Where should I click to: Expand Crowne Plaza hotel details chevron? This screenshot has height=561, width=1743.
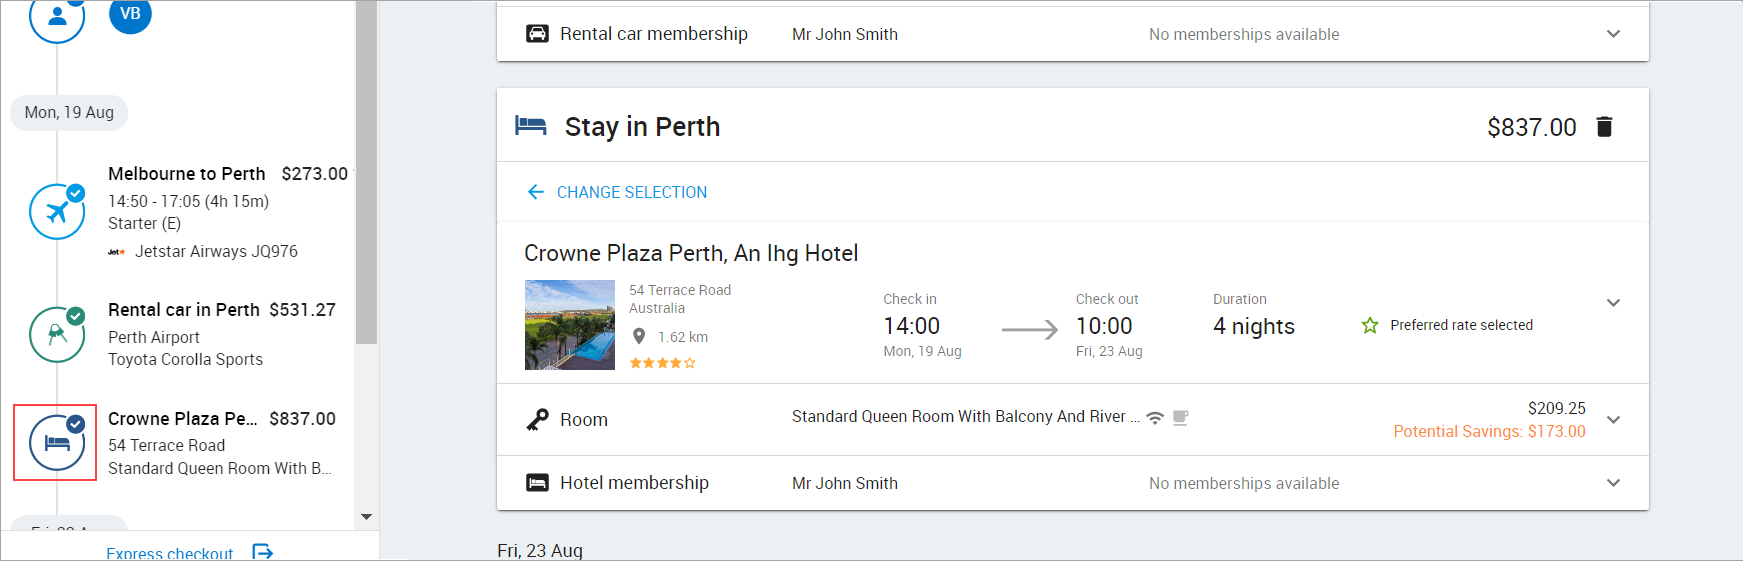(1613, 303)
